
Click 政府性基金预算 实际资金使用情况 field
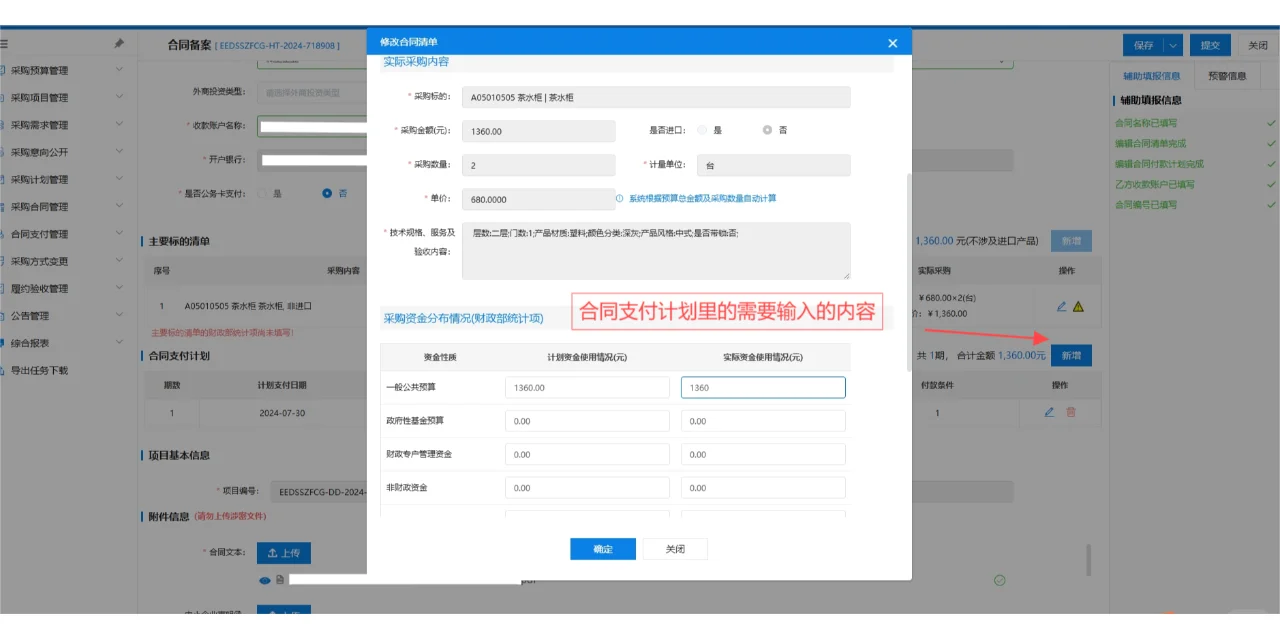coord(763,421)
